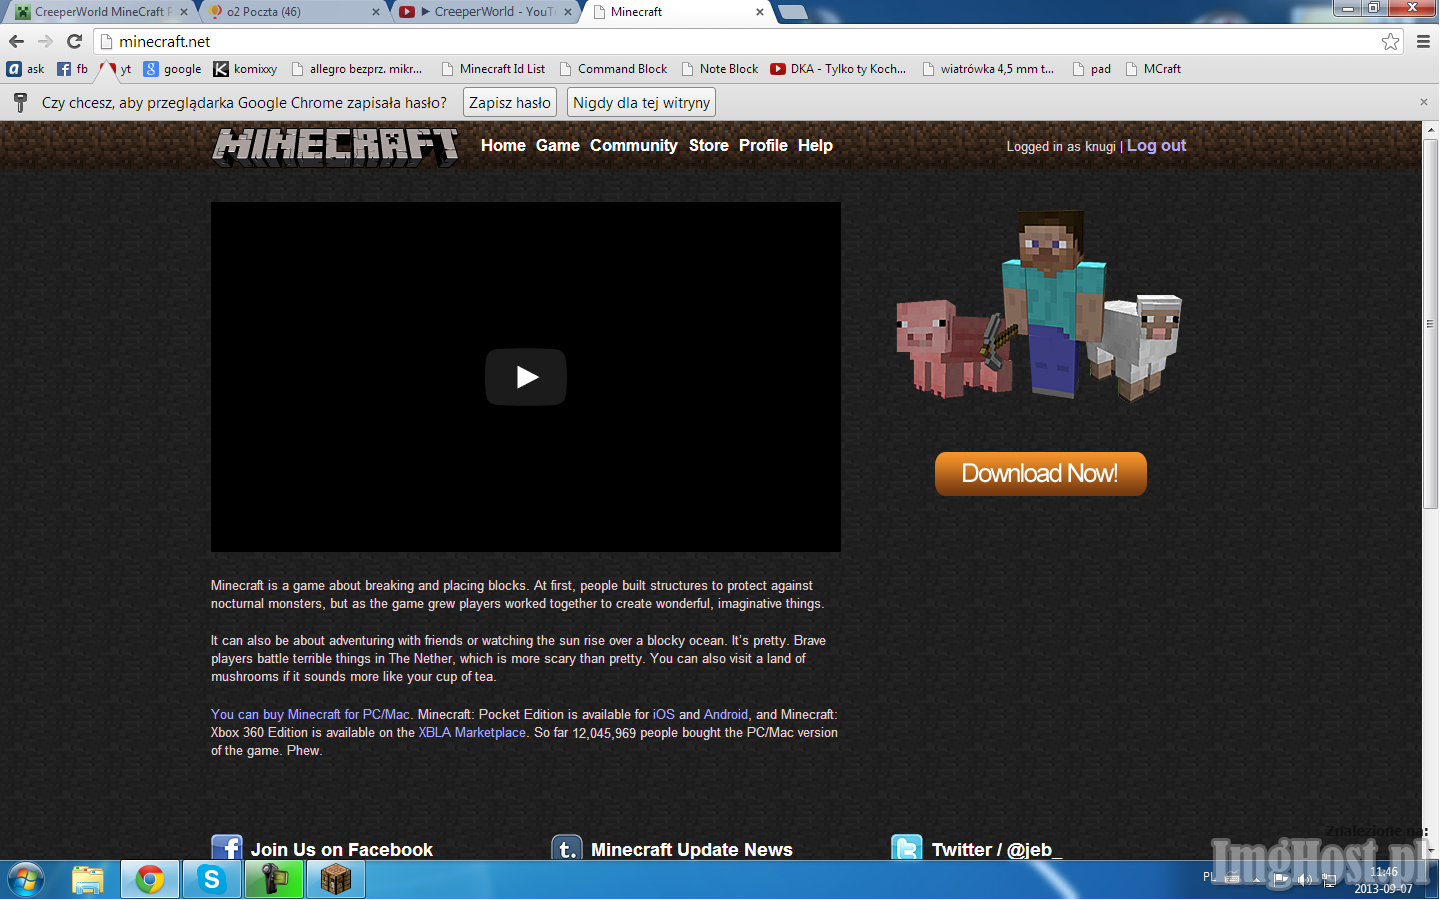Open the fb bookmark

click(73, 69)
